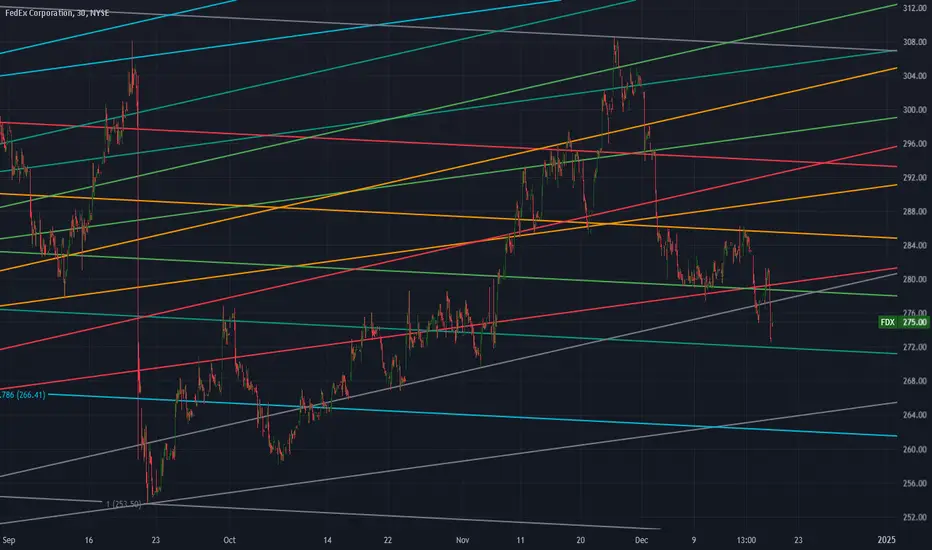This screenshot has height=550, width=932.
Task: Click the 20 date label on time axis
Action: click(x=580, y=540)
